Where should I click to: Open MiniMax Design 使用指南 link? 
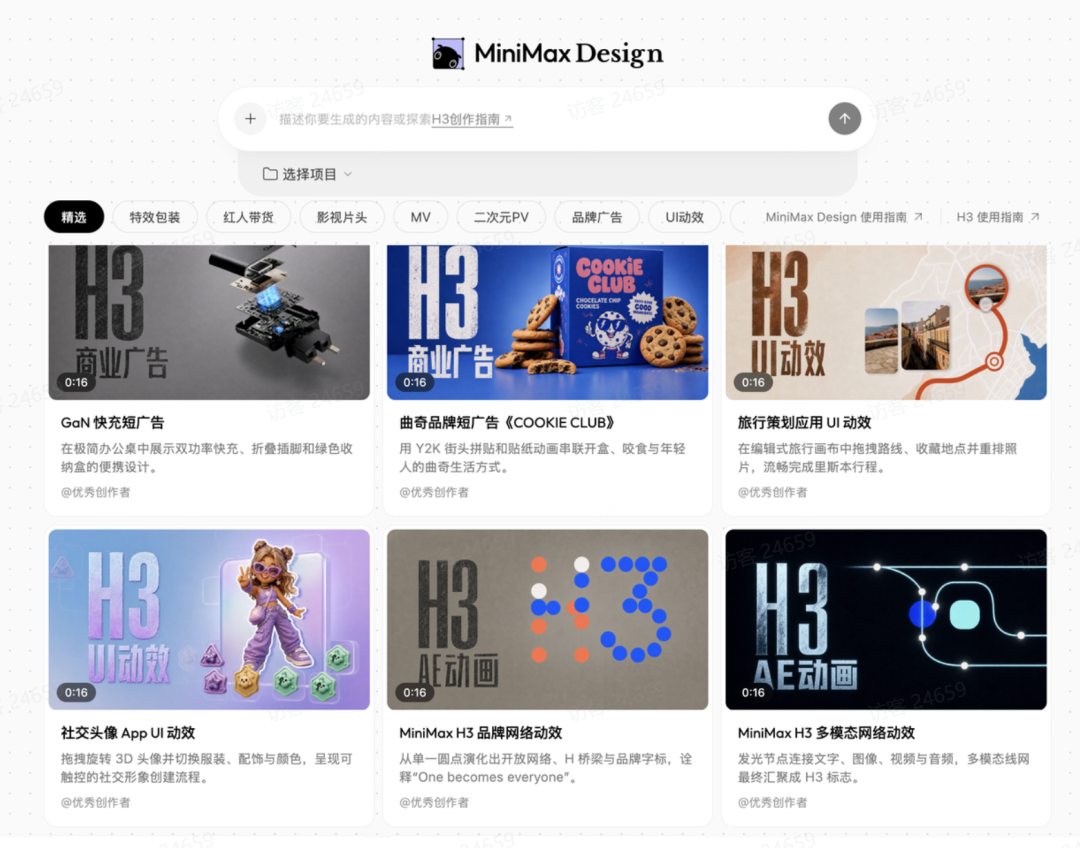(x=844, y=217)
